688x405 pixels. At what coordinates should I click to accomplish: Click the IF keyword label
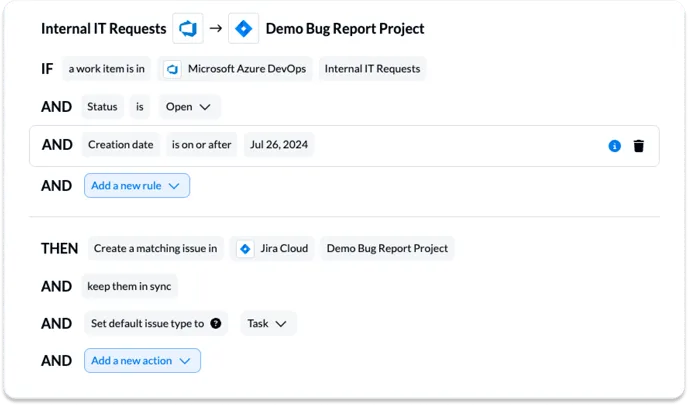pyautogui.click(x=47, y=69)
